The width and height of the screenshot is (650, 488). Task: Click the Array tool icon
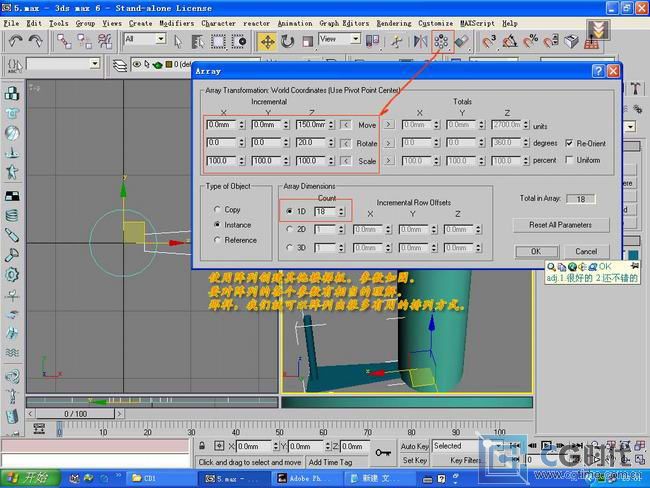click(x=441, y=41)
